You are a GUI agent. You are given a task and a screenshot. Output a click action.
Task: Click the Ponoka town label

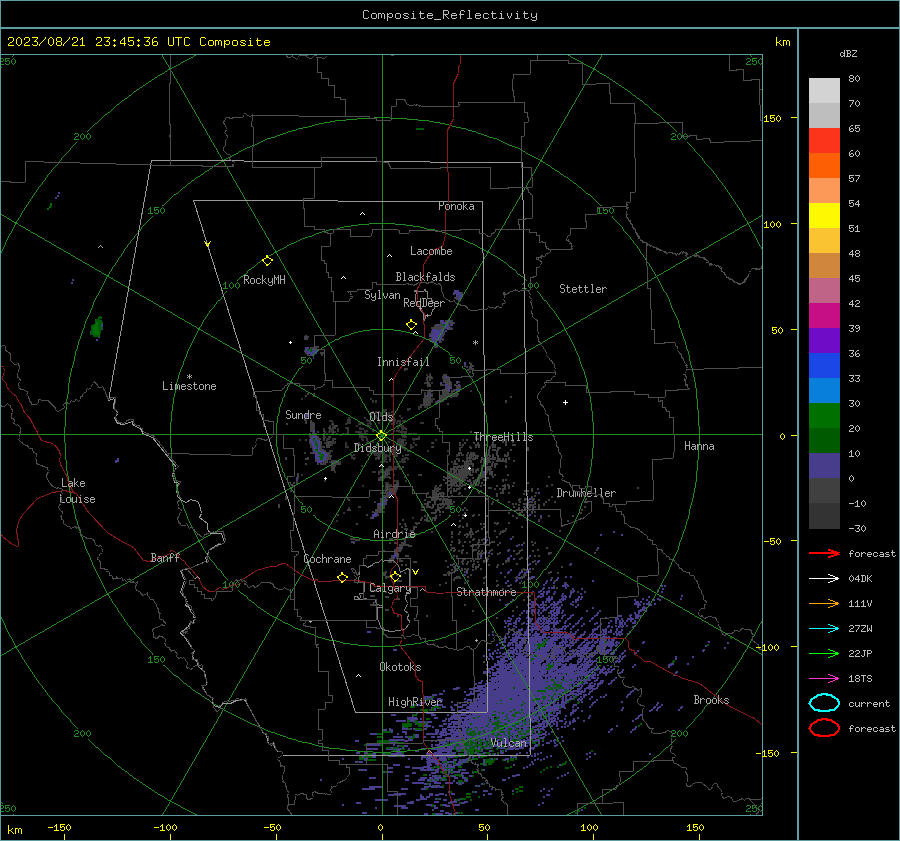[456, 206]
